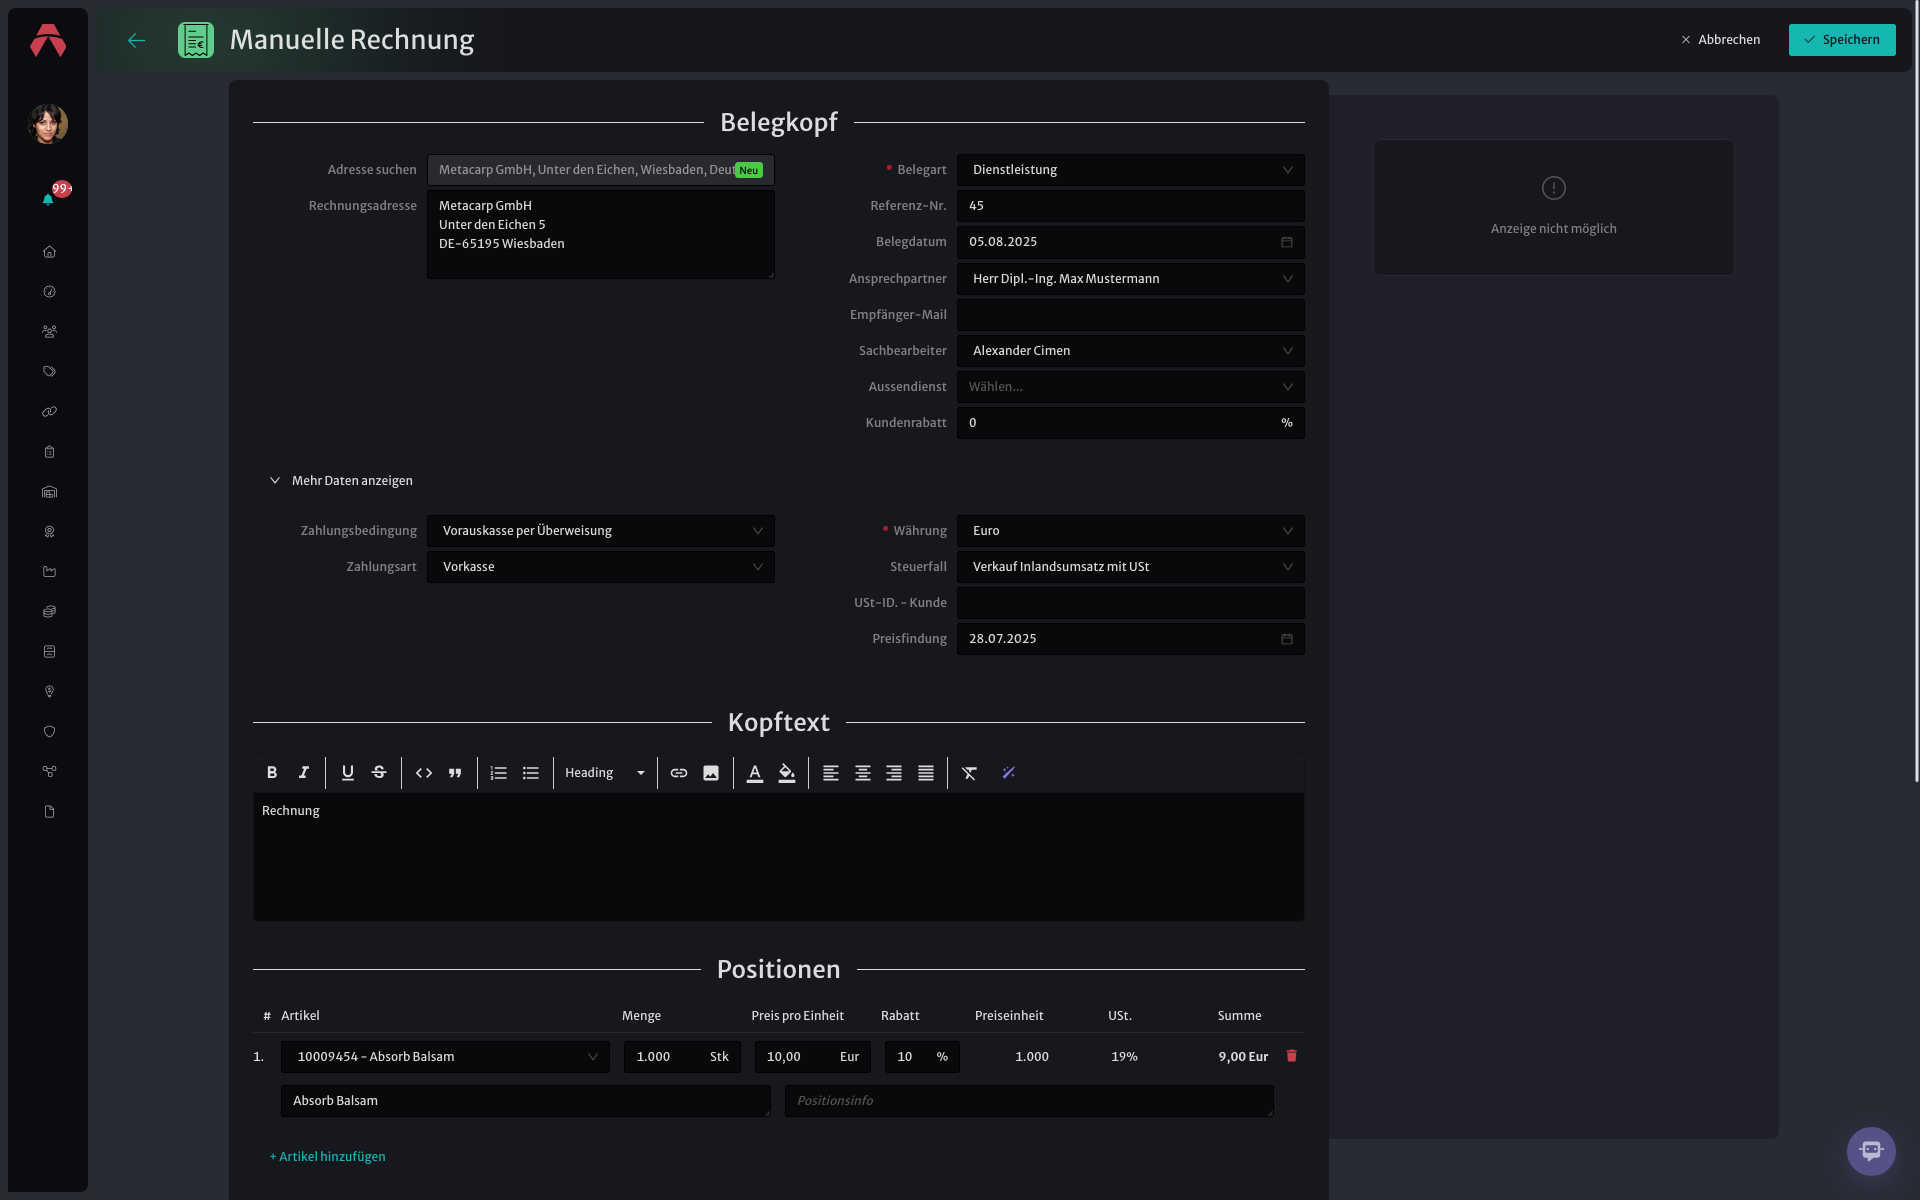
Task: Open the Steuerfall dropdown
Action: [1130, 567]
